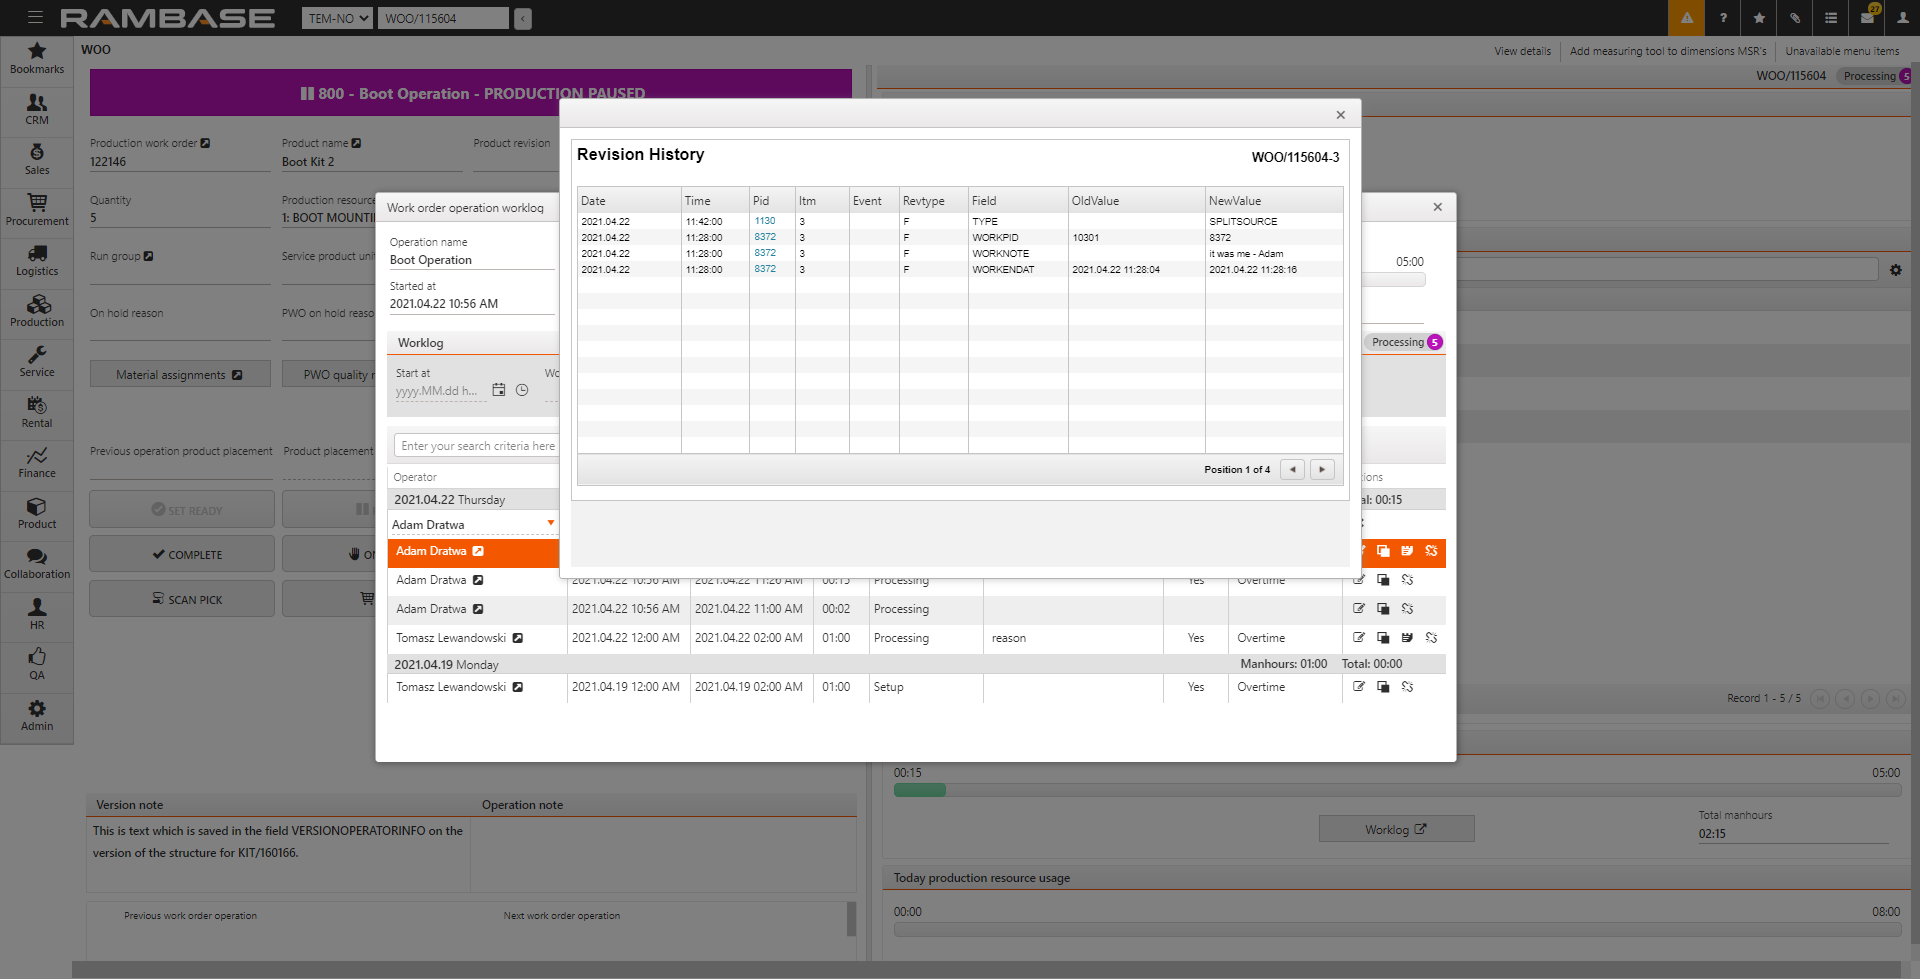Image resolution: width=1920 pixels, height=979 pixels.
Task: Click the worklog search criteria field
Action: 476,446
